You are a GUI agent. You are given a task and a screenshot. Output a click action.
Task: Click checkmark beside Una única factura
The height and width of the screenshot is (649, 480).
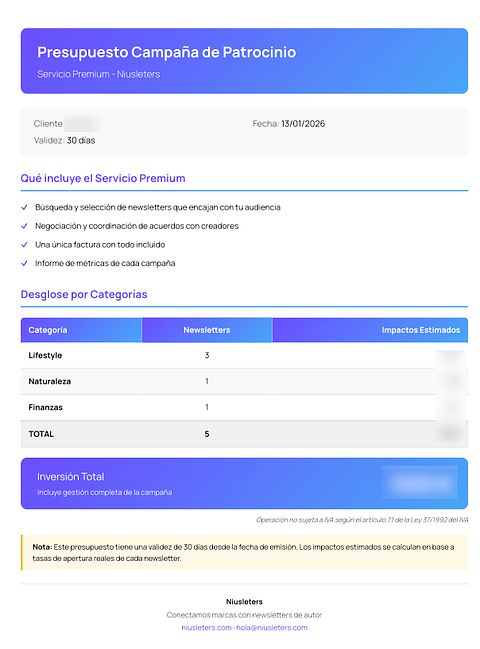24,245
